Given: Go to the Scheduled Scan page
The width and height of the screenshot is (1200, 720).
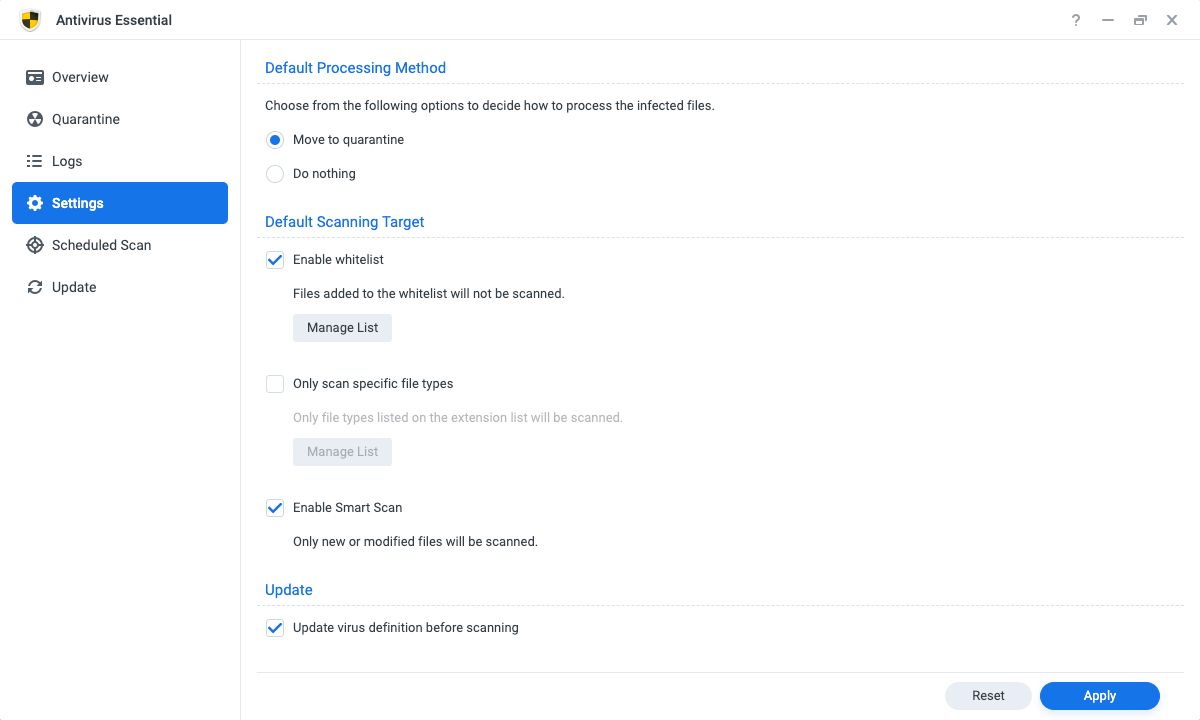Looking at the screenshot, I should pos(101,245).
